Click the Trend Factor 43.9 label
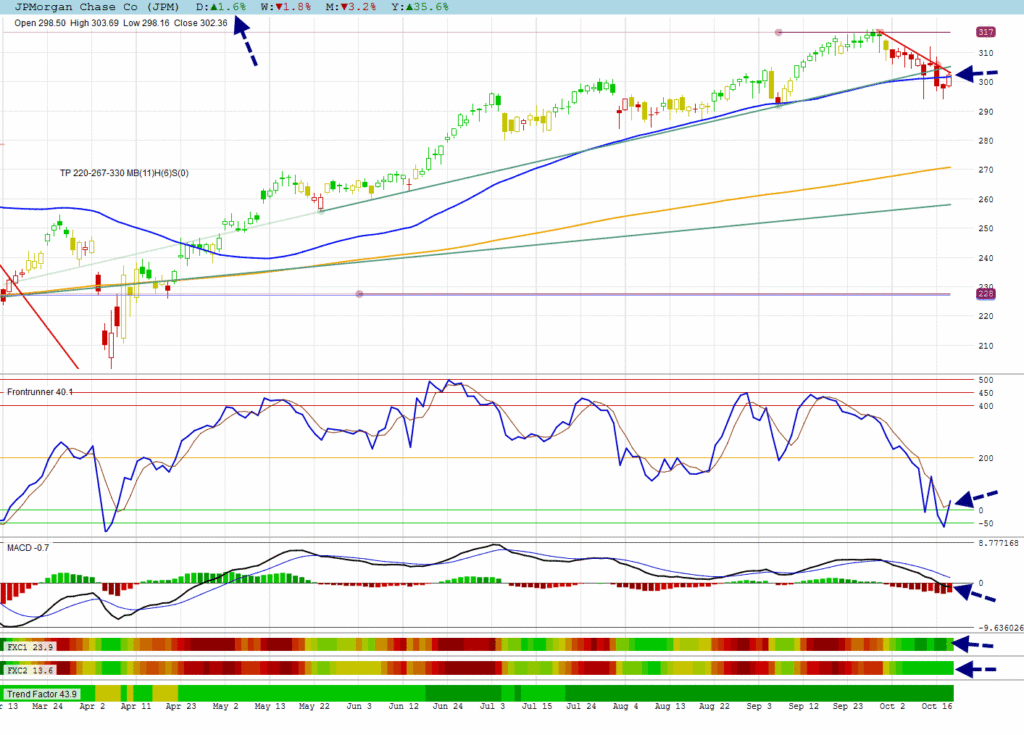Viewport: 1024px width, 735px height. pyautogui.click(x=41, y=694)
